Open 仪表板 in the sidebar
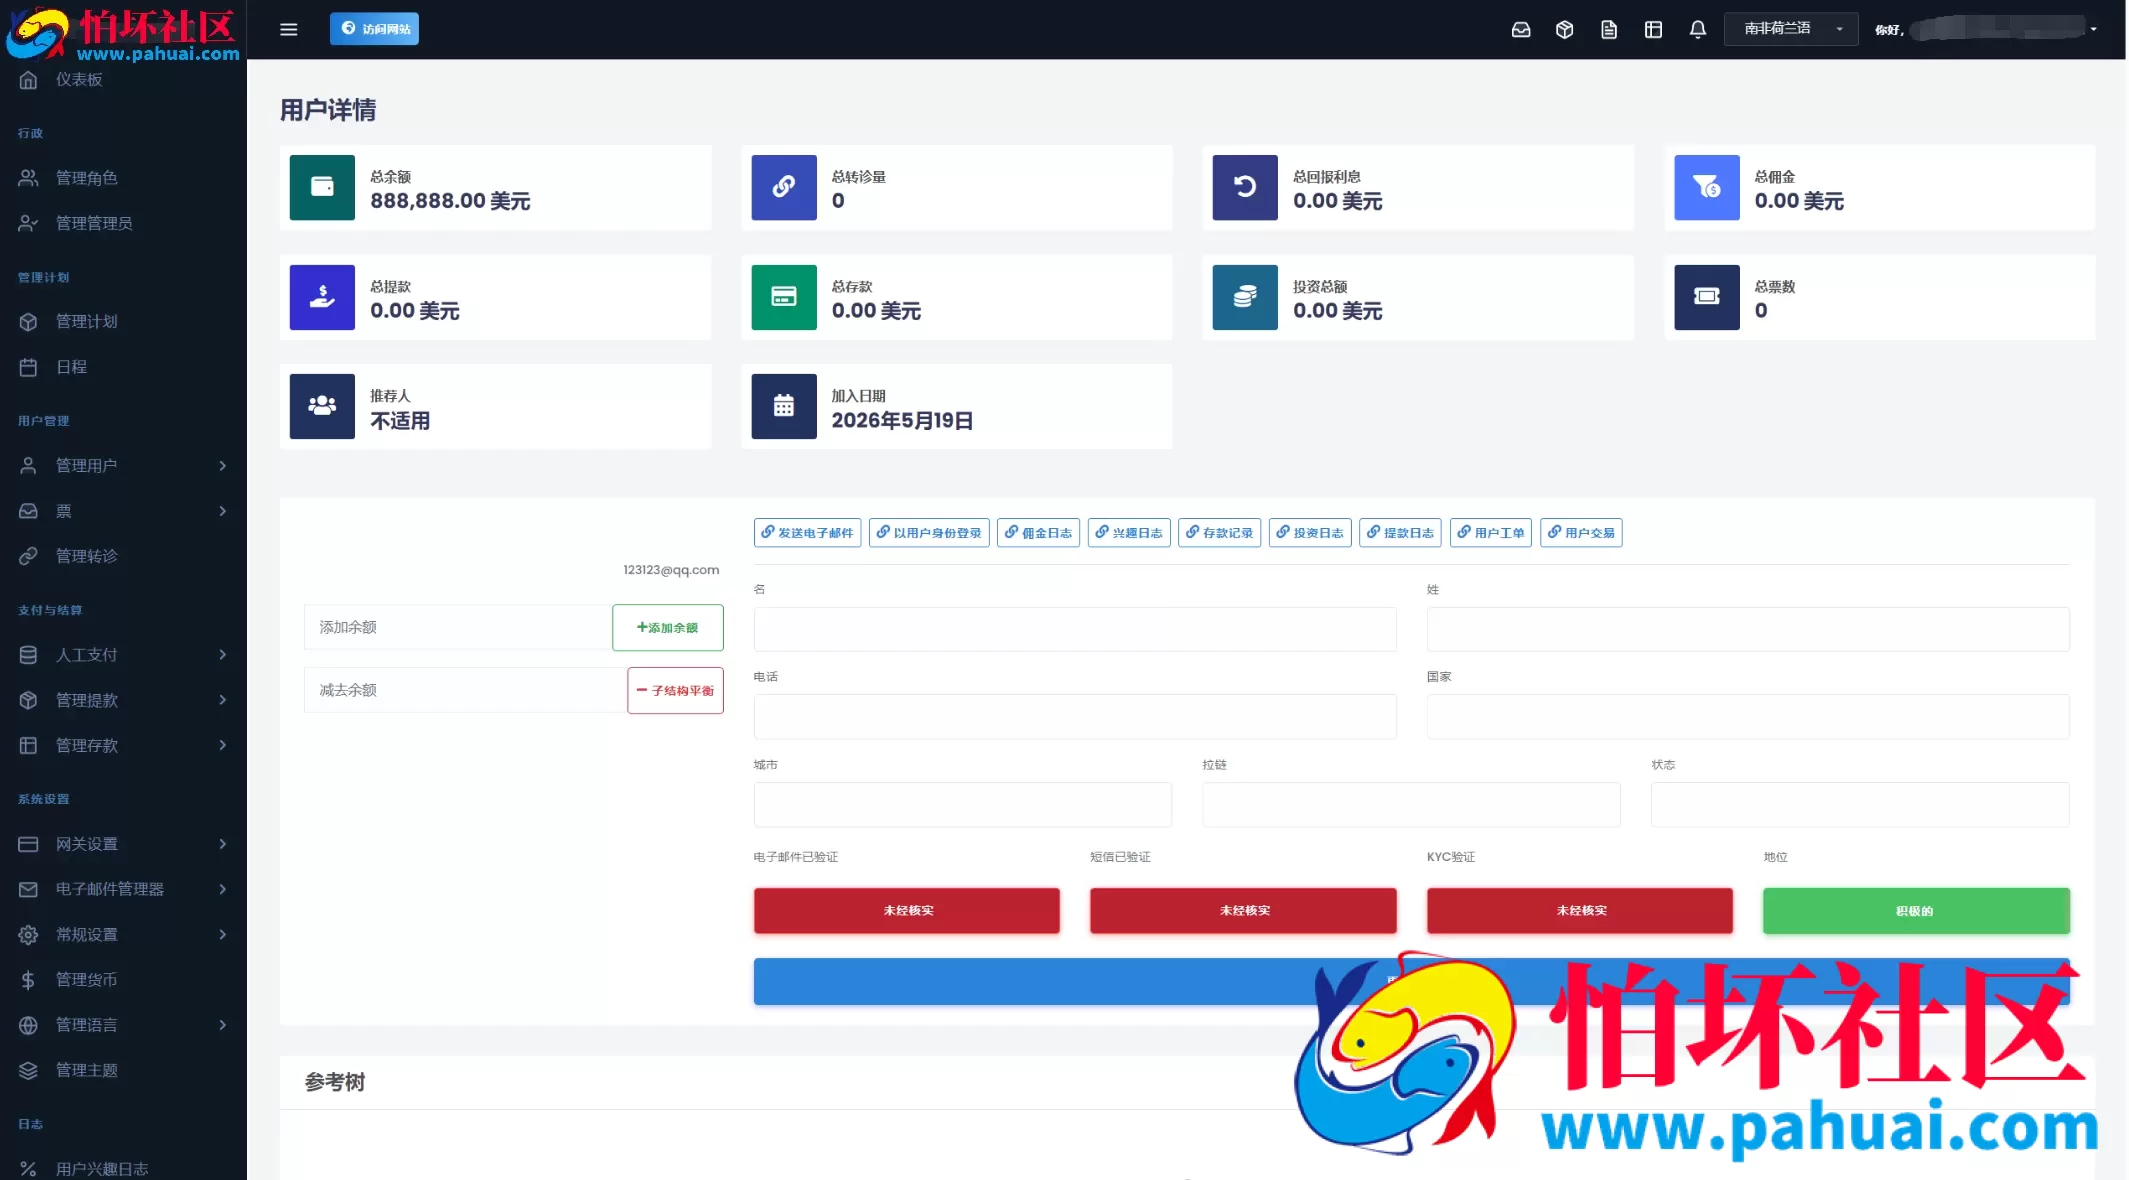Screen dimensions: 2129x1180 click(x=79, y=80)
